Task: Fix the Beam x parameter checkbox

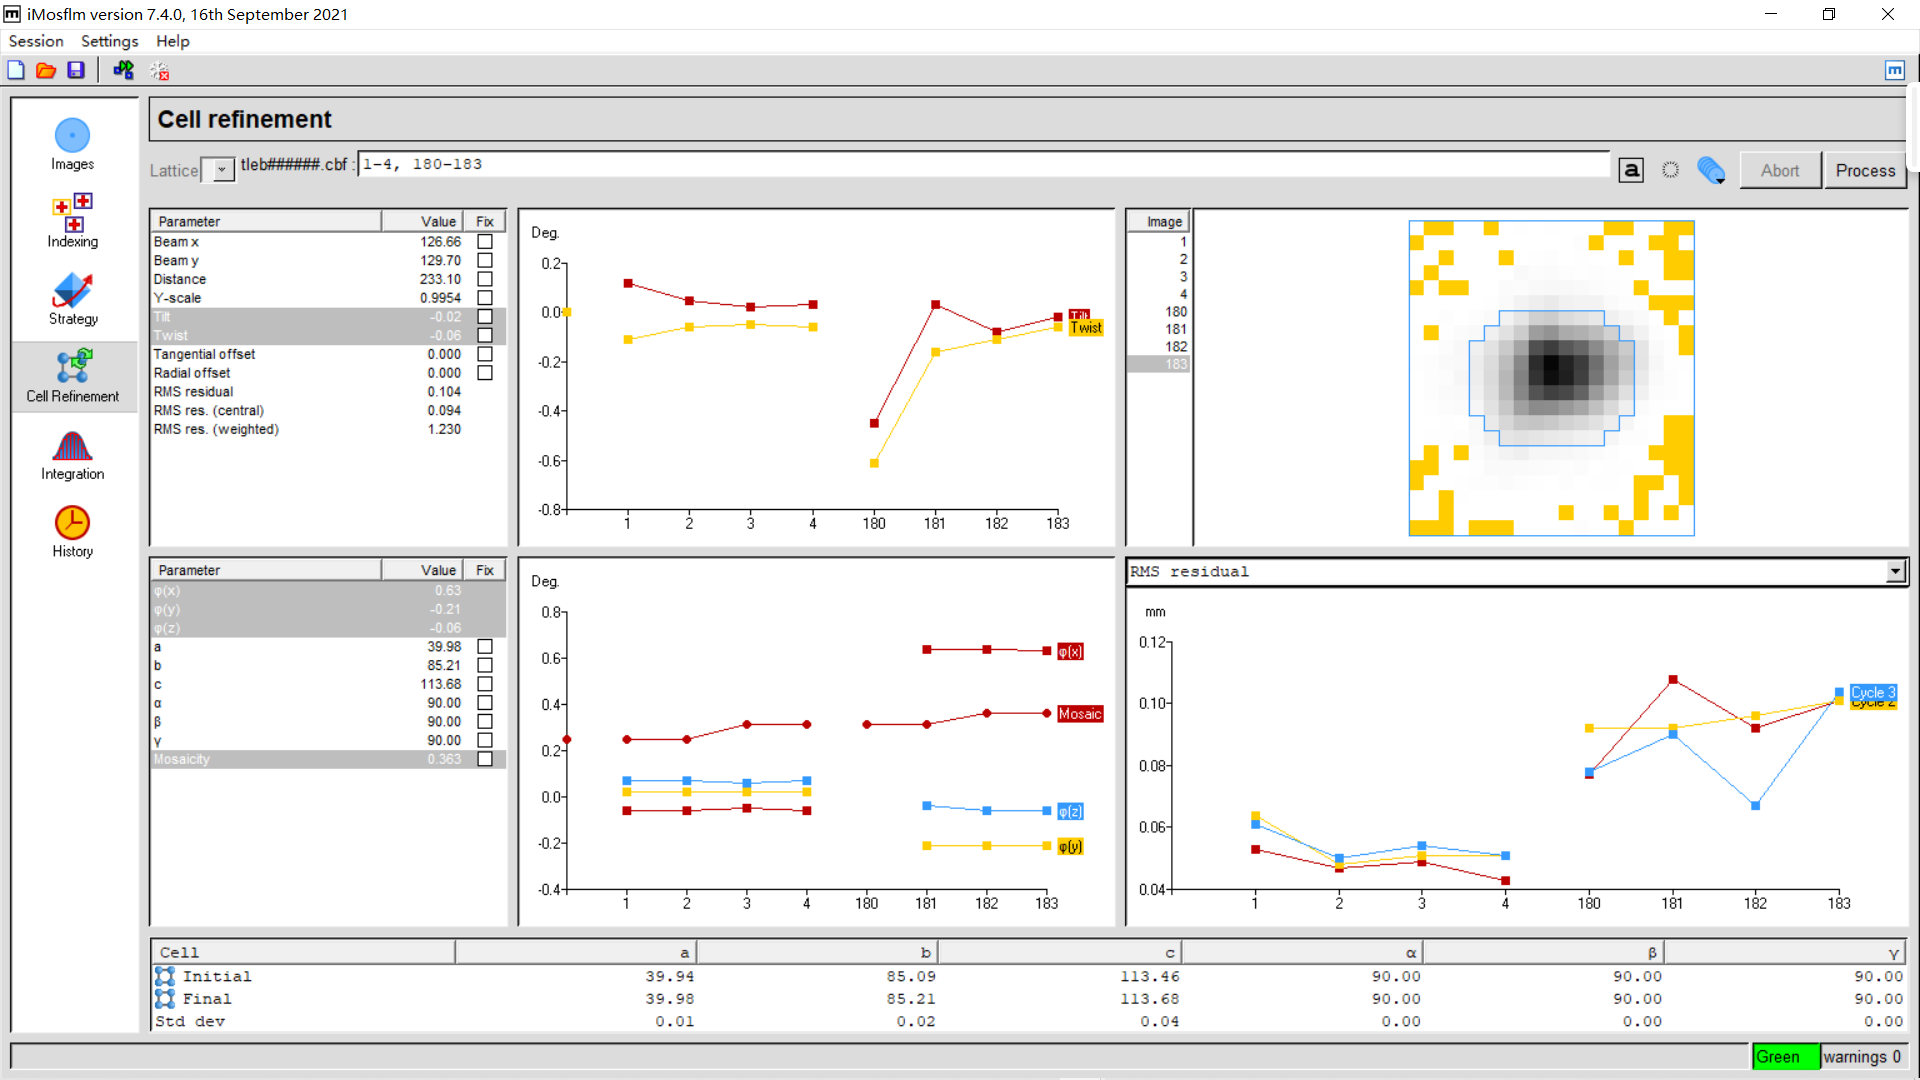Action: (x=485, y=242)
